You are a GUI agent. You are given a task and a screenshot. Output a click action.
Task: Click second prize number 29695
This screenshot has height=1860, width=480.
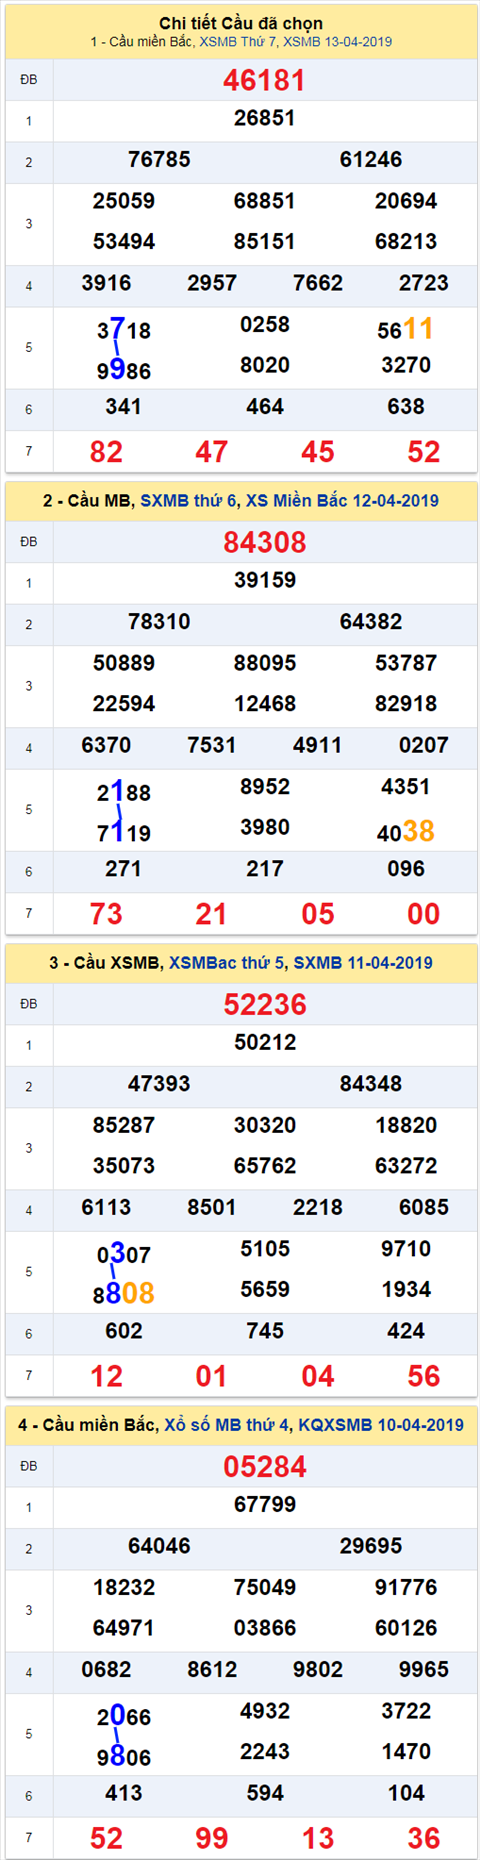pos(371,1546)
